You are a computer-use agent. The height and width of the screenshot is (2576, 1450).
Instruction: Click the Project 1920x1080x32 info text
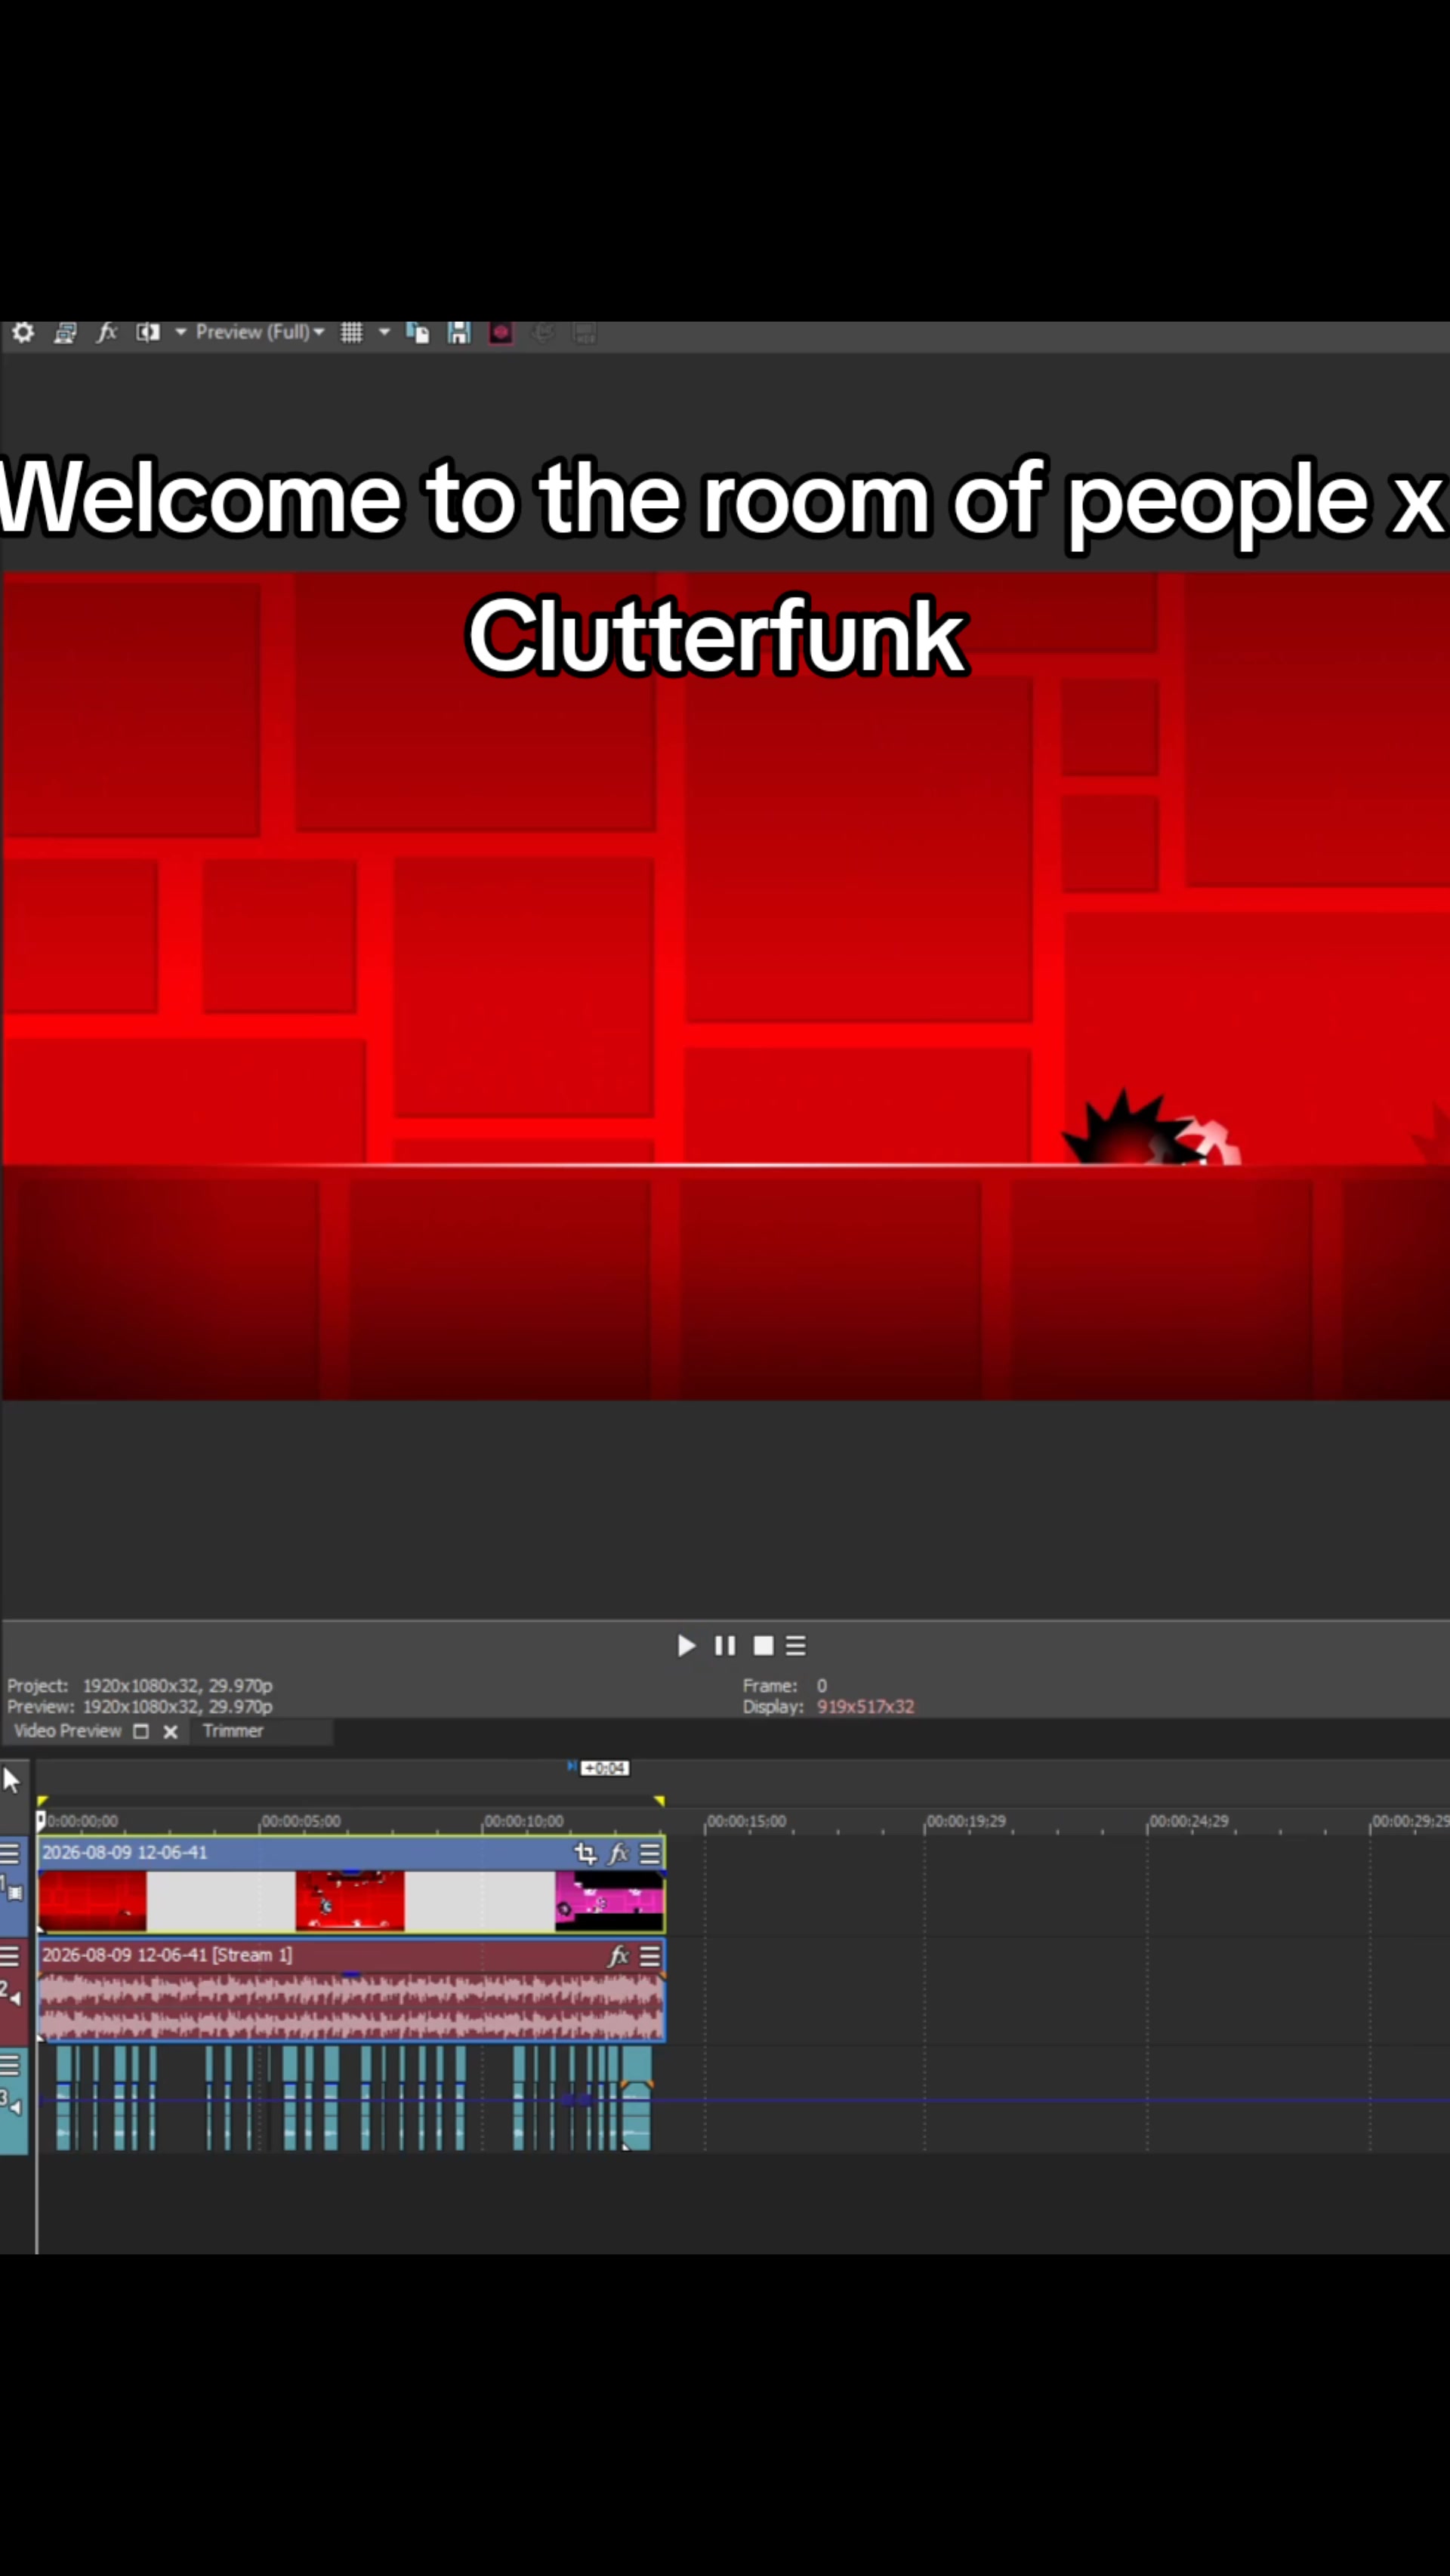point(140,1686)
